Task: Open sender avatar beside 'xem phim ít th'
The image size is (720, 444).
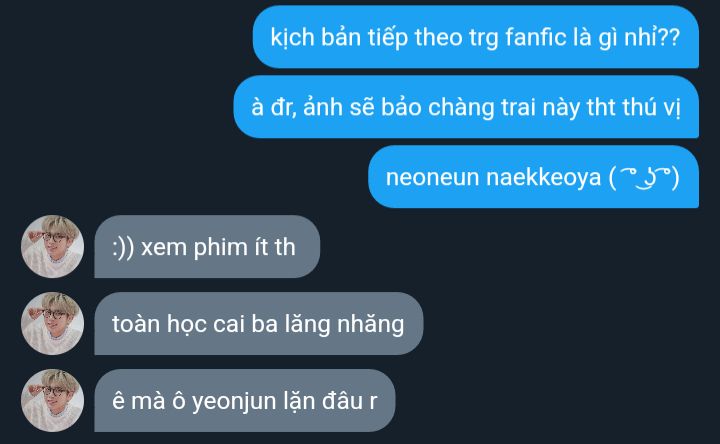Action: pyautogui.click(x=52, y=247)
